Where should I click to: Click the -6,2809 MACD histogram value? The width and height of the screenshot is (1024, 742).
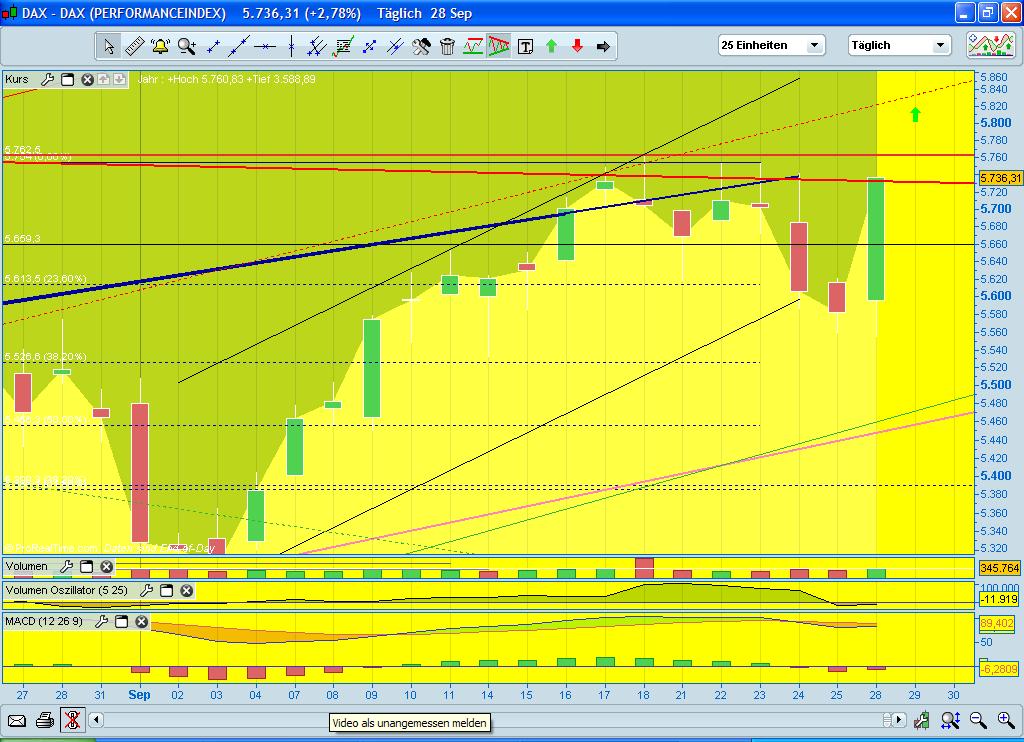(x=999, y=669)
